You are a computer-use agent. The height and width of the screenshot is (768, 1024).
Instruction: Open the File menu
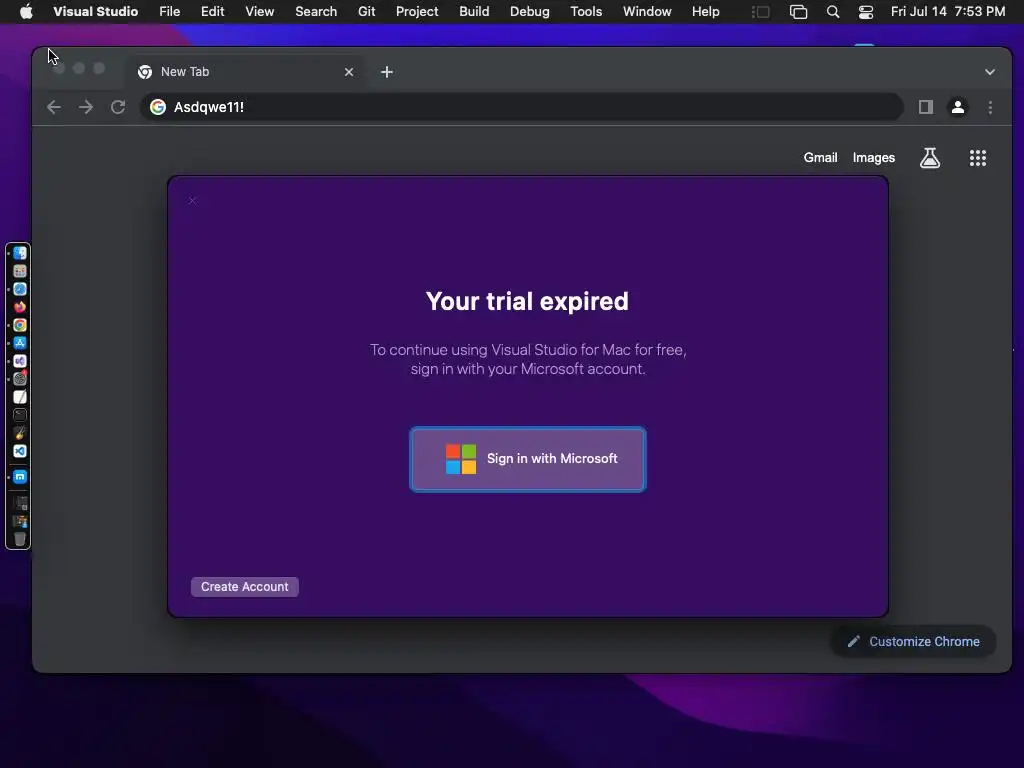click(170, 12)
